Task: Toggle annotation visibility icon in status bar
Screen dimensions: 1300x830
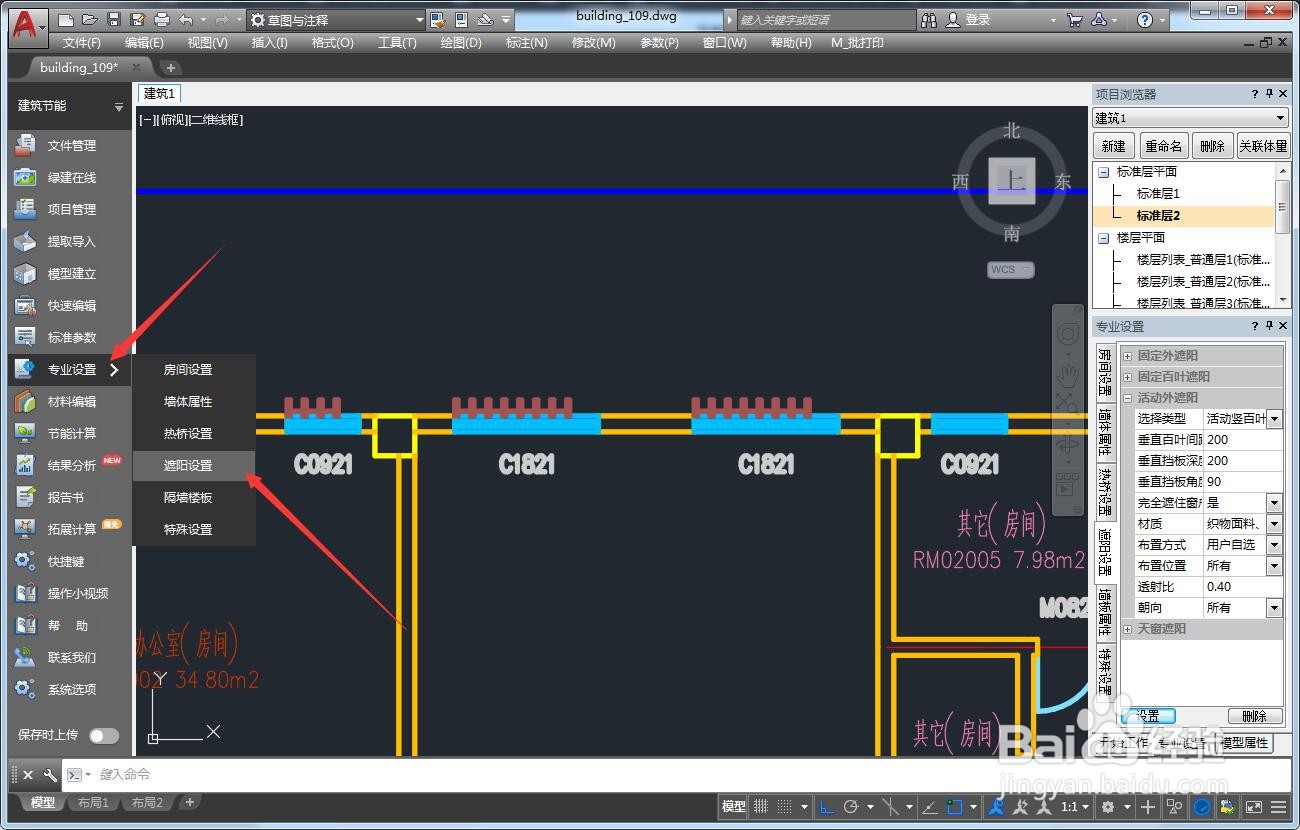Action: (x=997, y=807)
